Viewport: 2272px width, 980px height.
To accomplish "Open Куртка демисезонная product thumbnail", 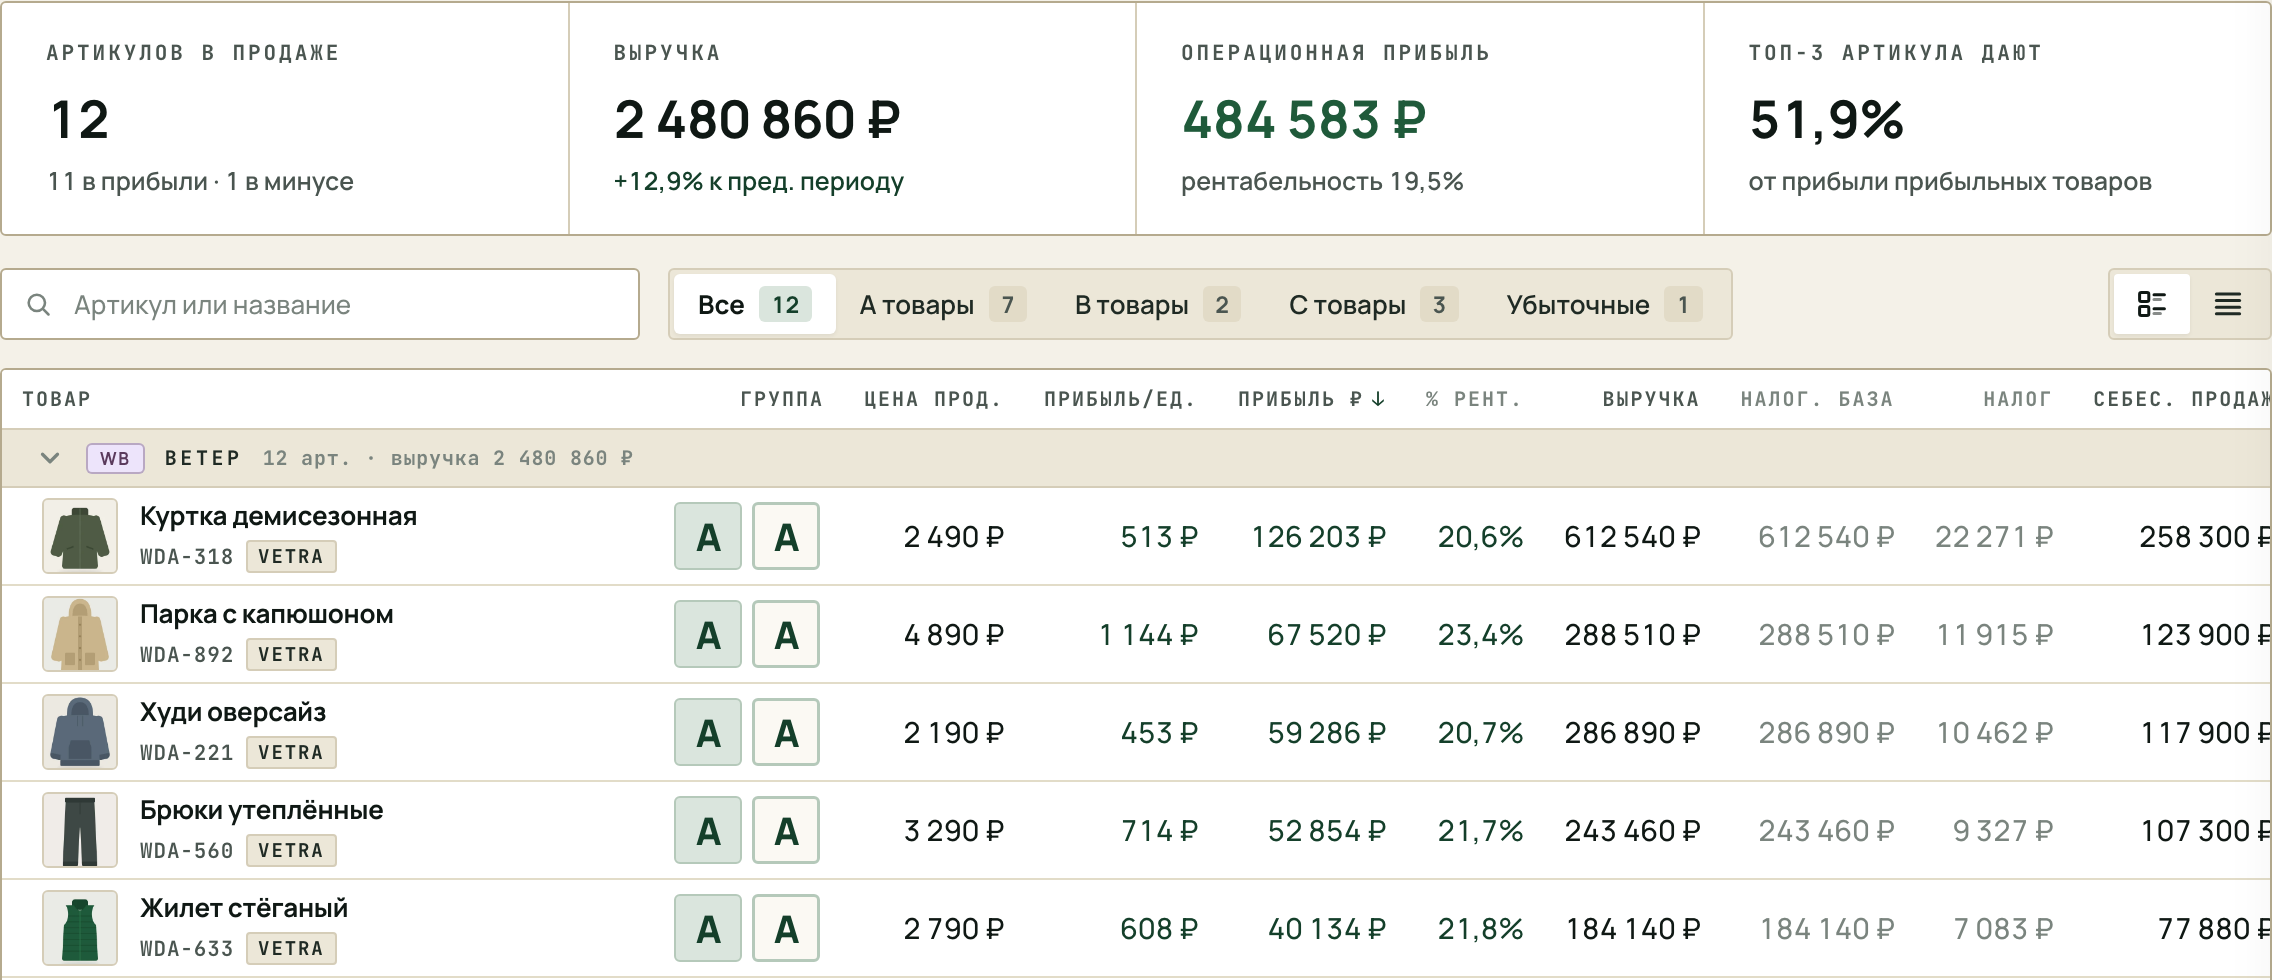I will point(80,536).
